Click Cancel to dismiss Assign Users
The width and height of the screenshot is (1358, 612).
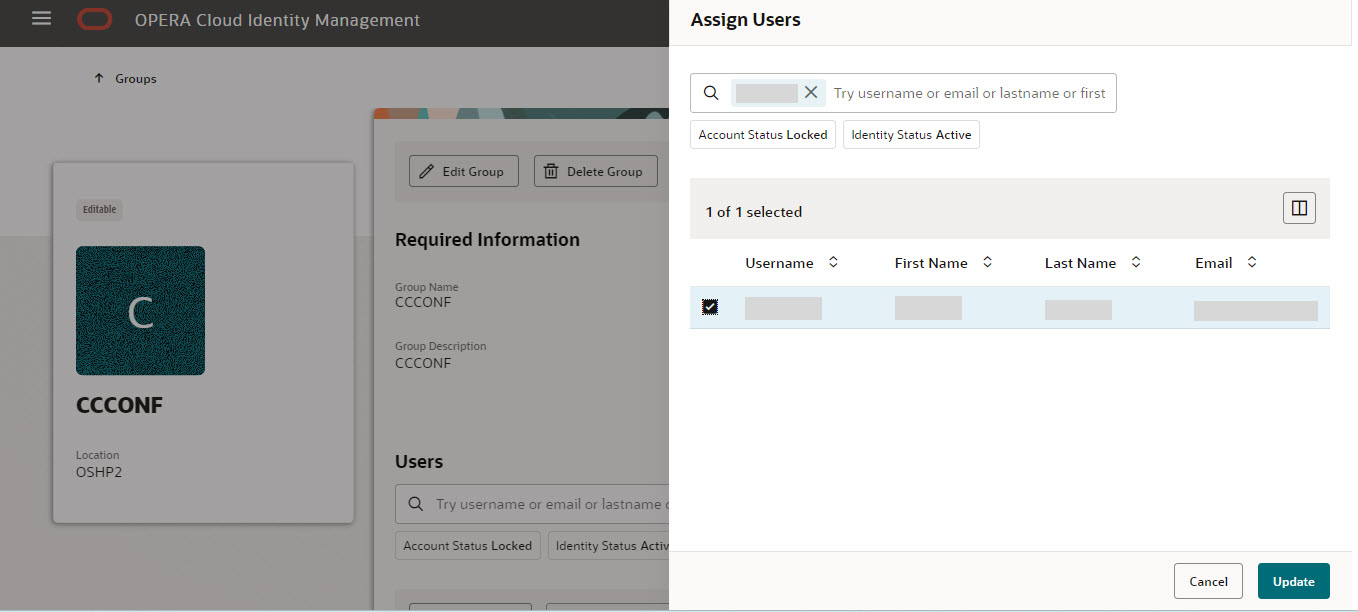pos(1207,581)
